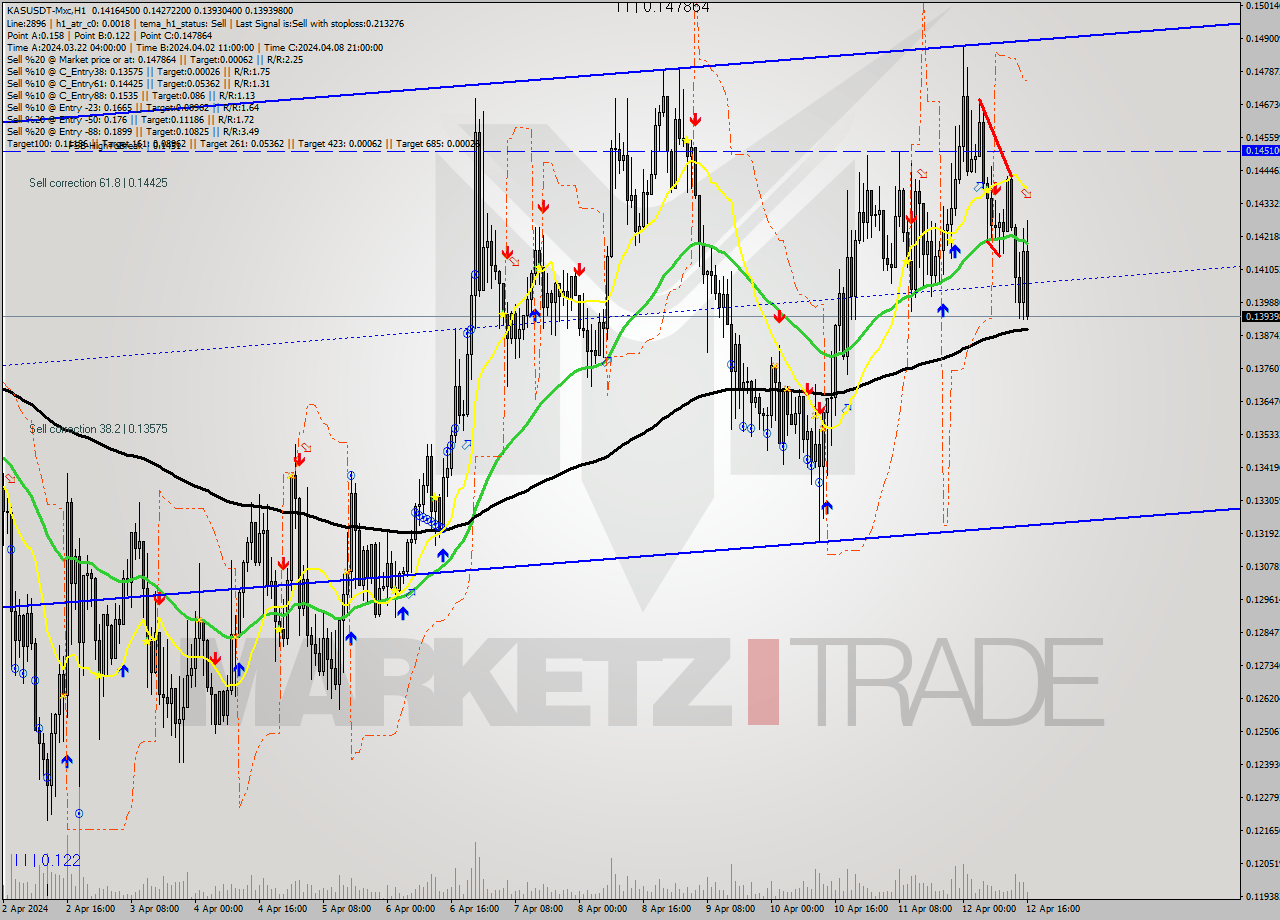Click the 'Sell %20 @ Entry -50: 0.176' line
The width and height of the screenshot is (1280, 920).
(x=130, y=119)
